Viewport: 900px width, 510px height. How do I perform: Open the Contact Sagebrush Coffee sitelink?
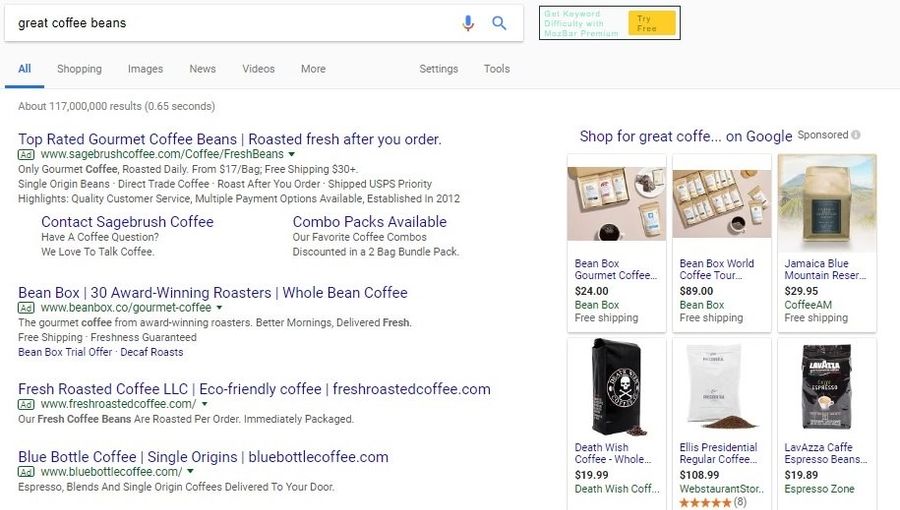(x=127, y=222)
